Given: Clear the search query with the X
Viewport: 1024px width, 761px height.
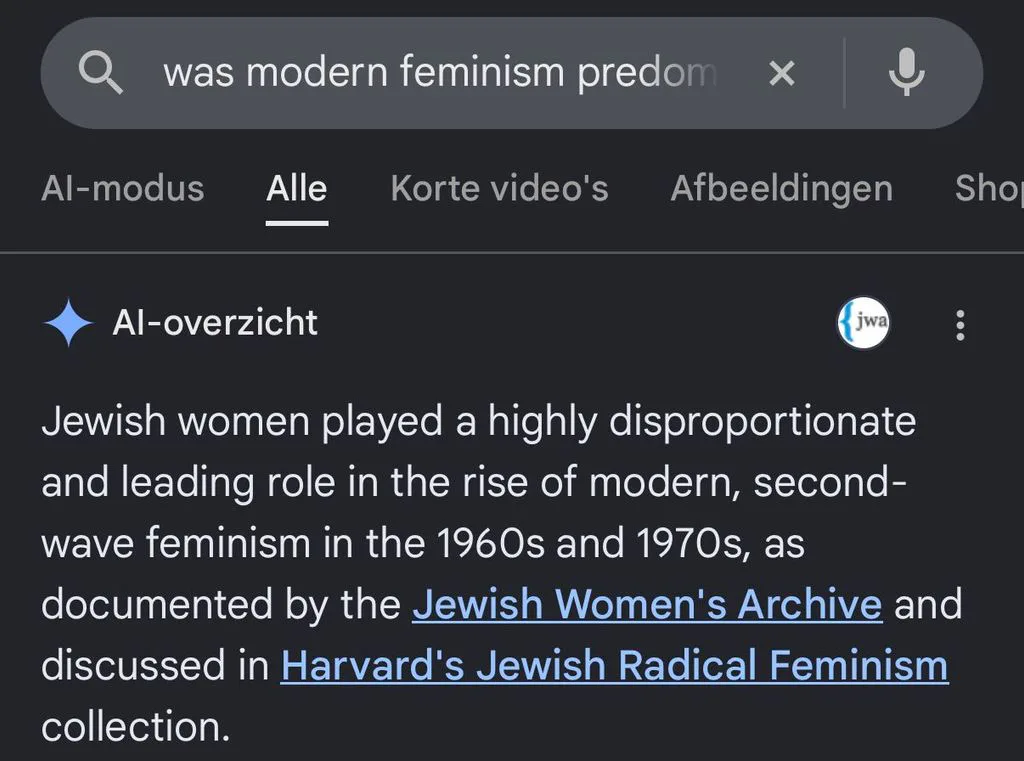Looking at the screenshot, I should tap(782, 73).
